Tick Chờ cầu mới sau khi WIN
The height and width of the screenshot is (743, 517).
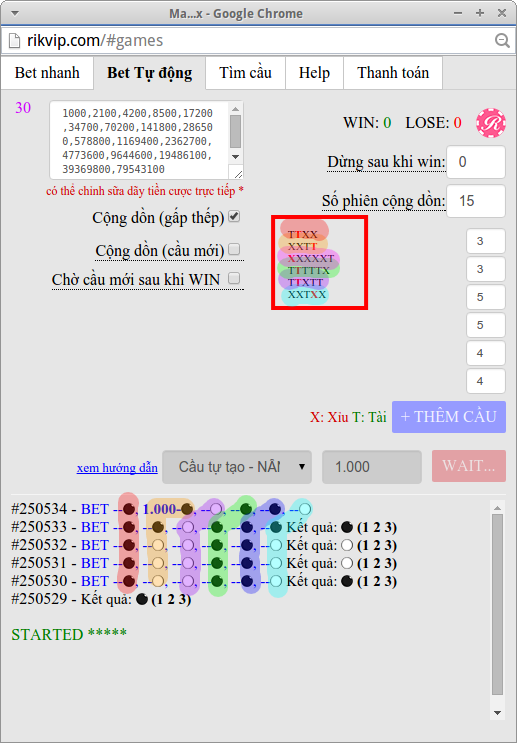pos(234,278)
